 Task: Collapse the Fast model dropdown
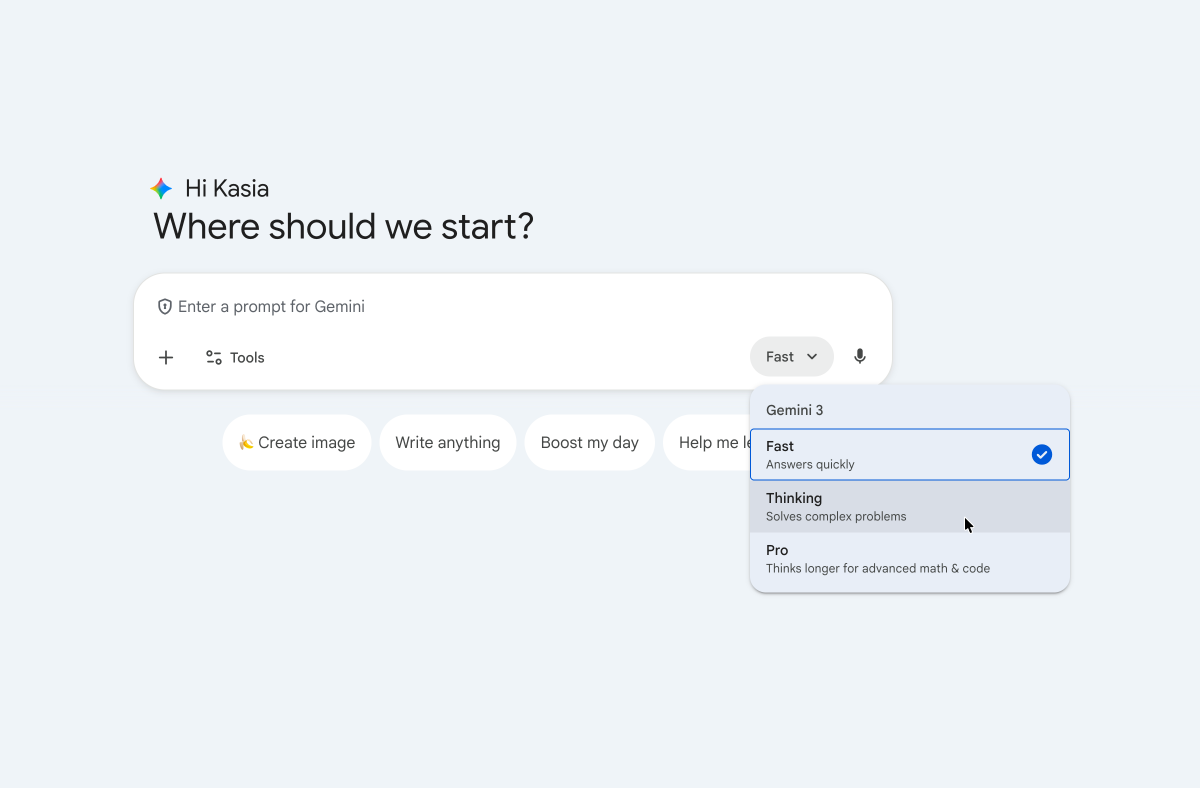click(x=792, y=357)
